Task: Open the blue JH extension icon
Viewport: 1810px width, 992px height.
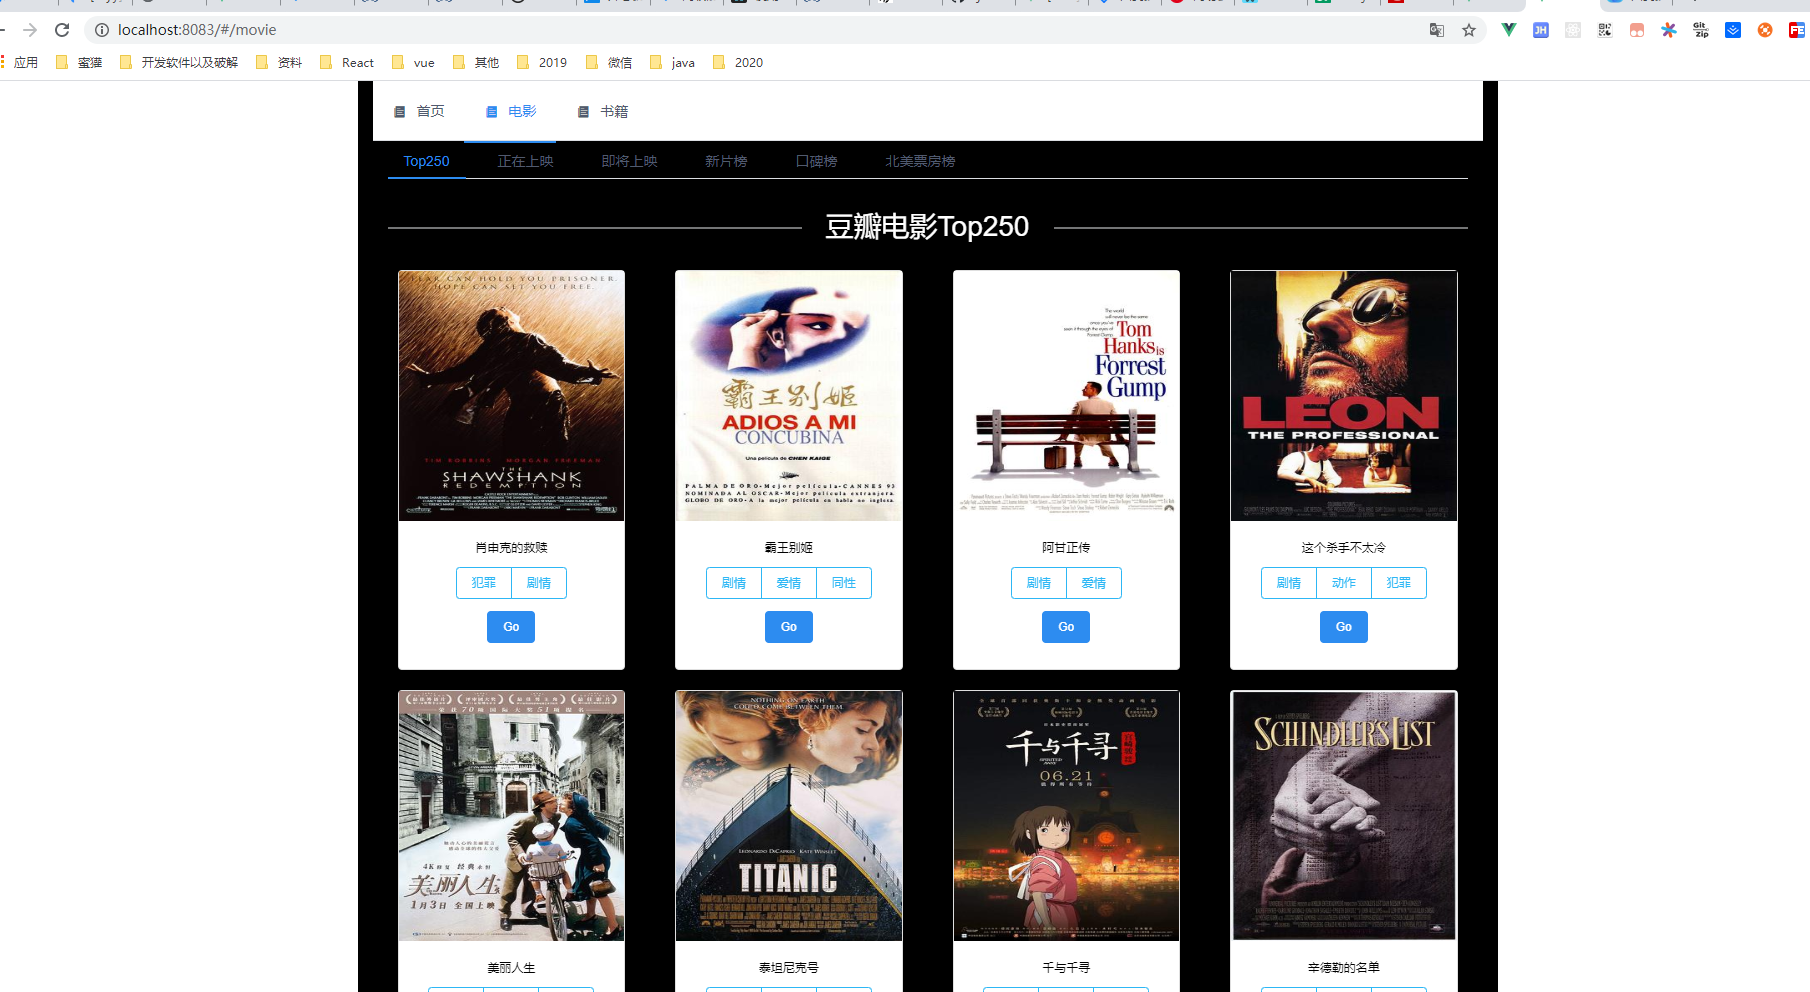Action: point(1541,30)
